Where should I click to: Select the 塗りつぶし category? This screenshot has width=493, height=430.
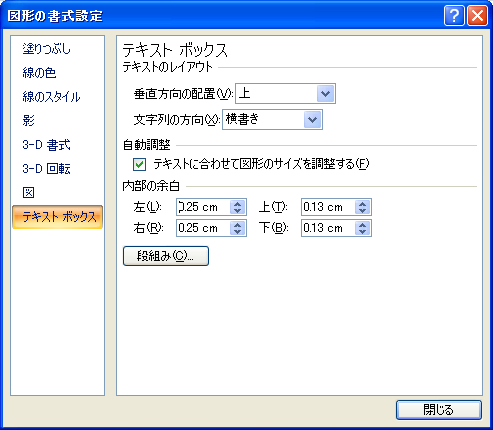coord(47,49)
